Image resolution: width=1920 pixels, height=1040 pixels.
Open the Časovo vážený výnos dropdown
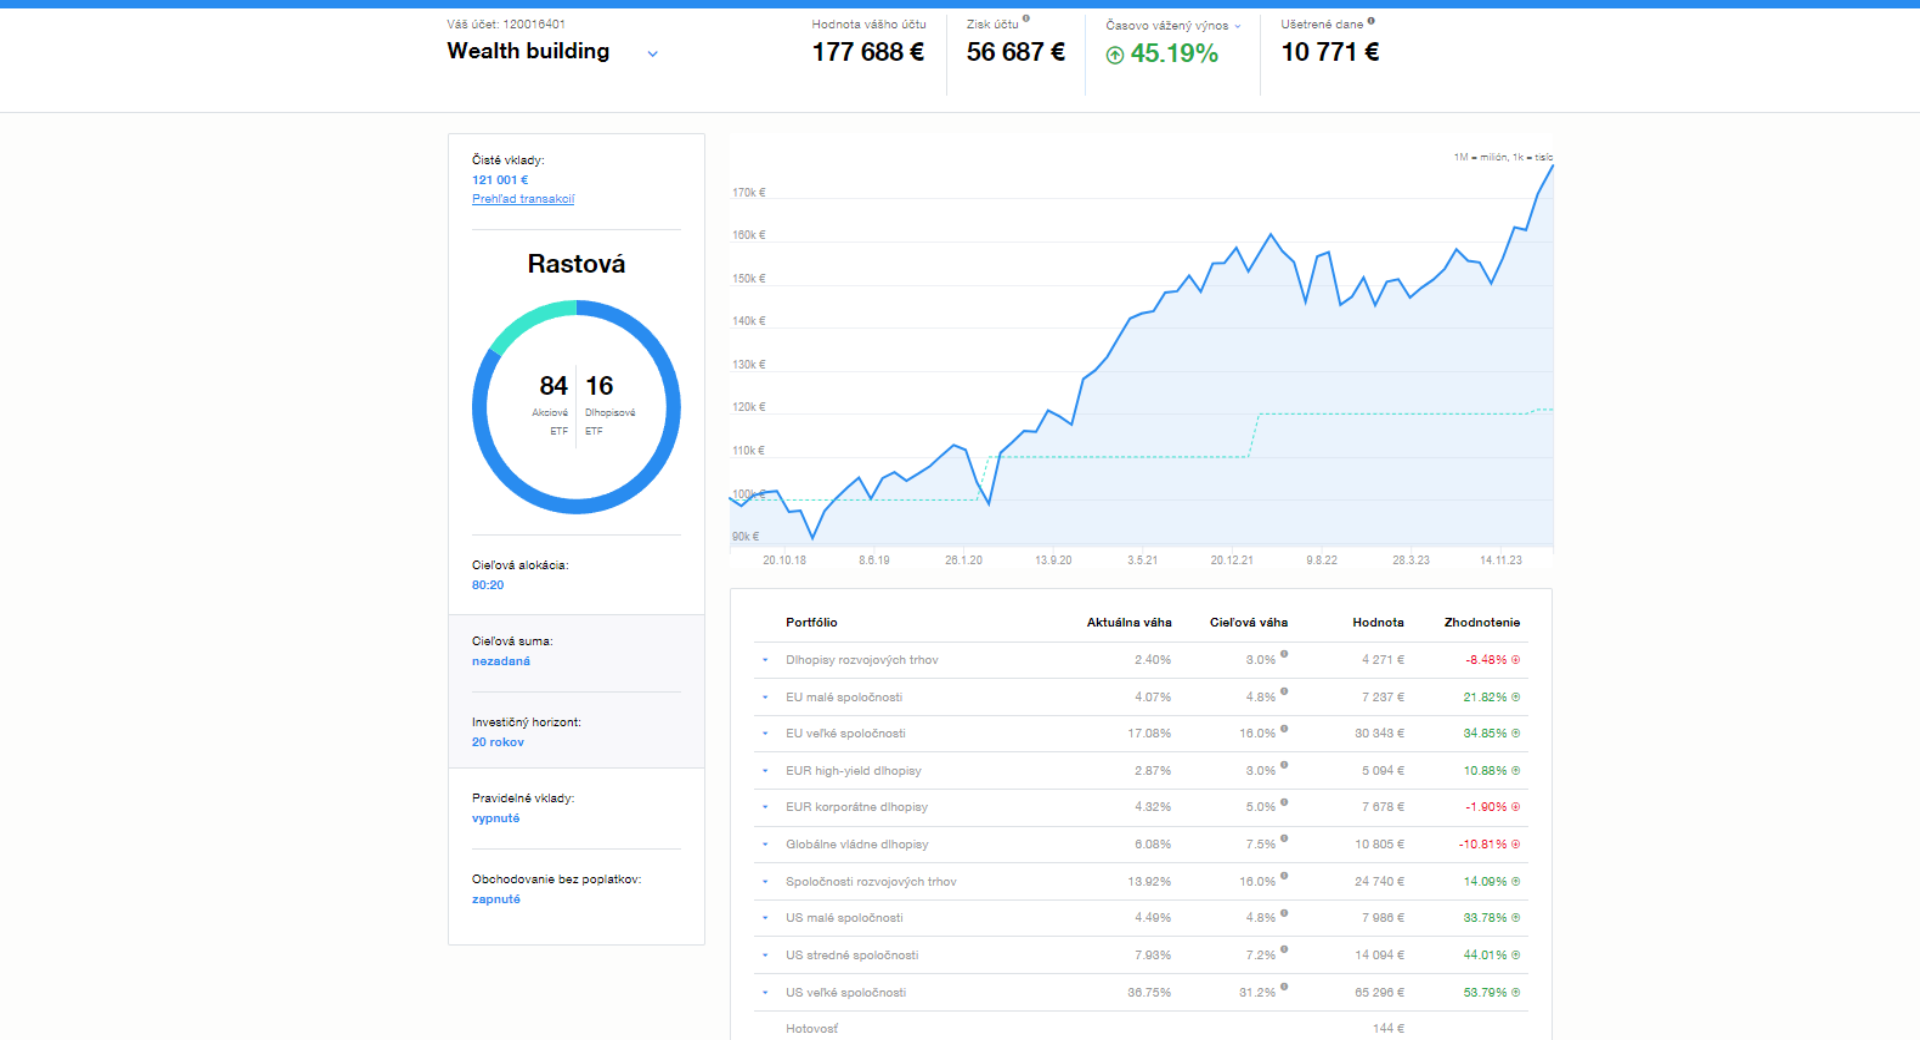1237,26
